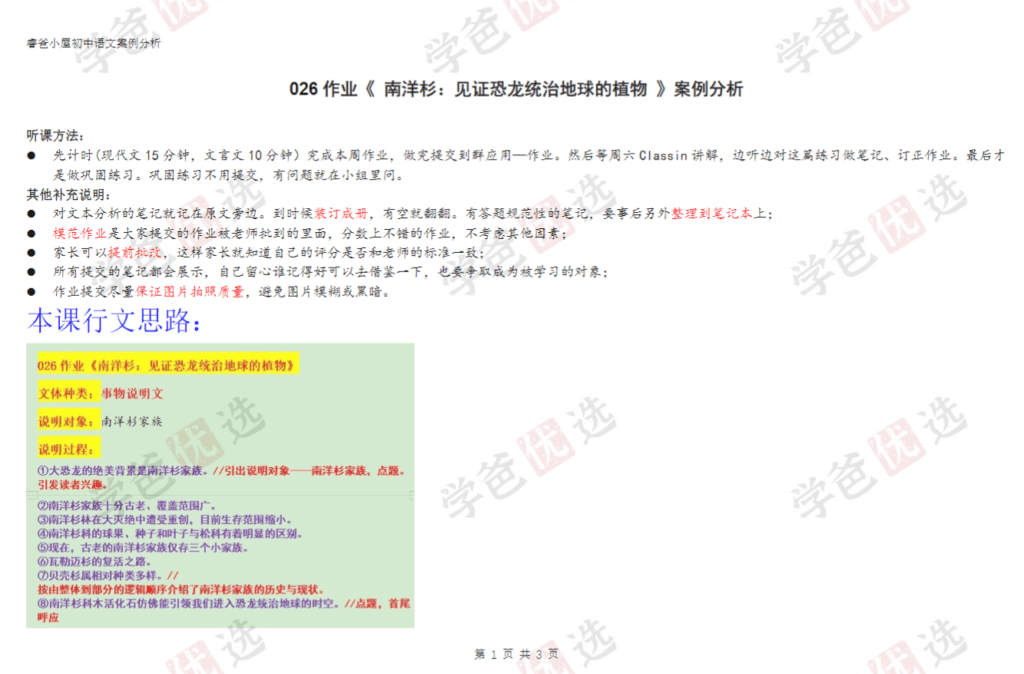Click the line ⑤现在,古老的南洋杉家族仅存三个小家族

click(143, 547)
